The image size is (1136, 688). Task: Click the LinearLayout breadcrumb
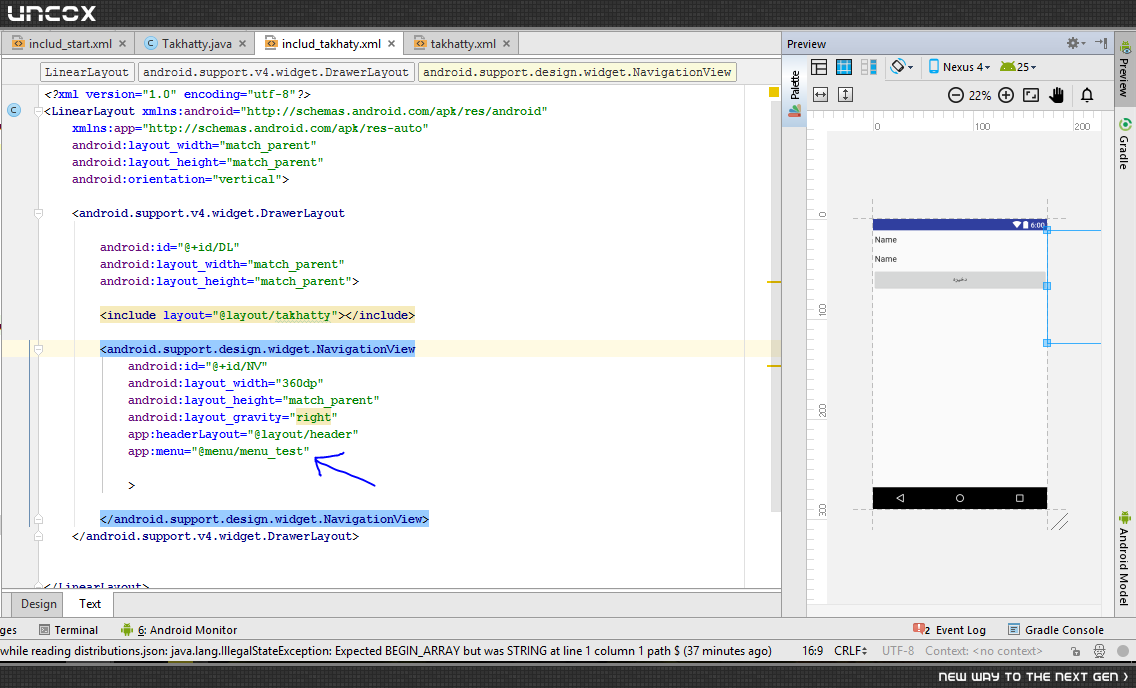[87, 72]
